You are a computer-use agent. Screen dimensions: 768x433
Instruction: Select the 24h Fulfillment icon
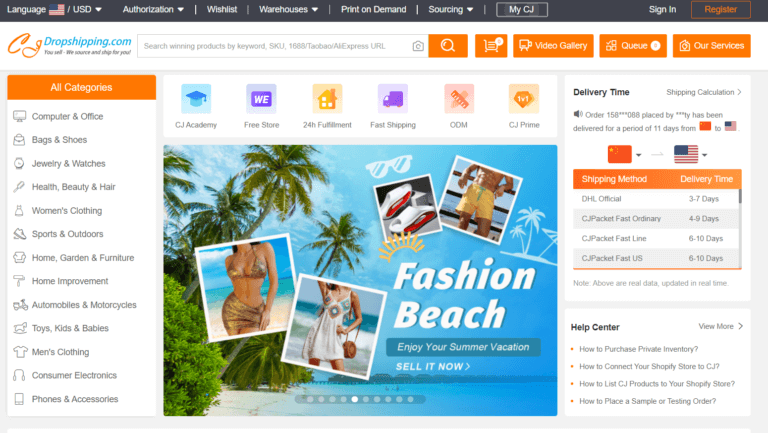pos(327,98)
